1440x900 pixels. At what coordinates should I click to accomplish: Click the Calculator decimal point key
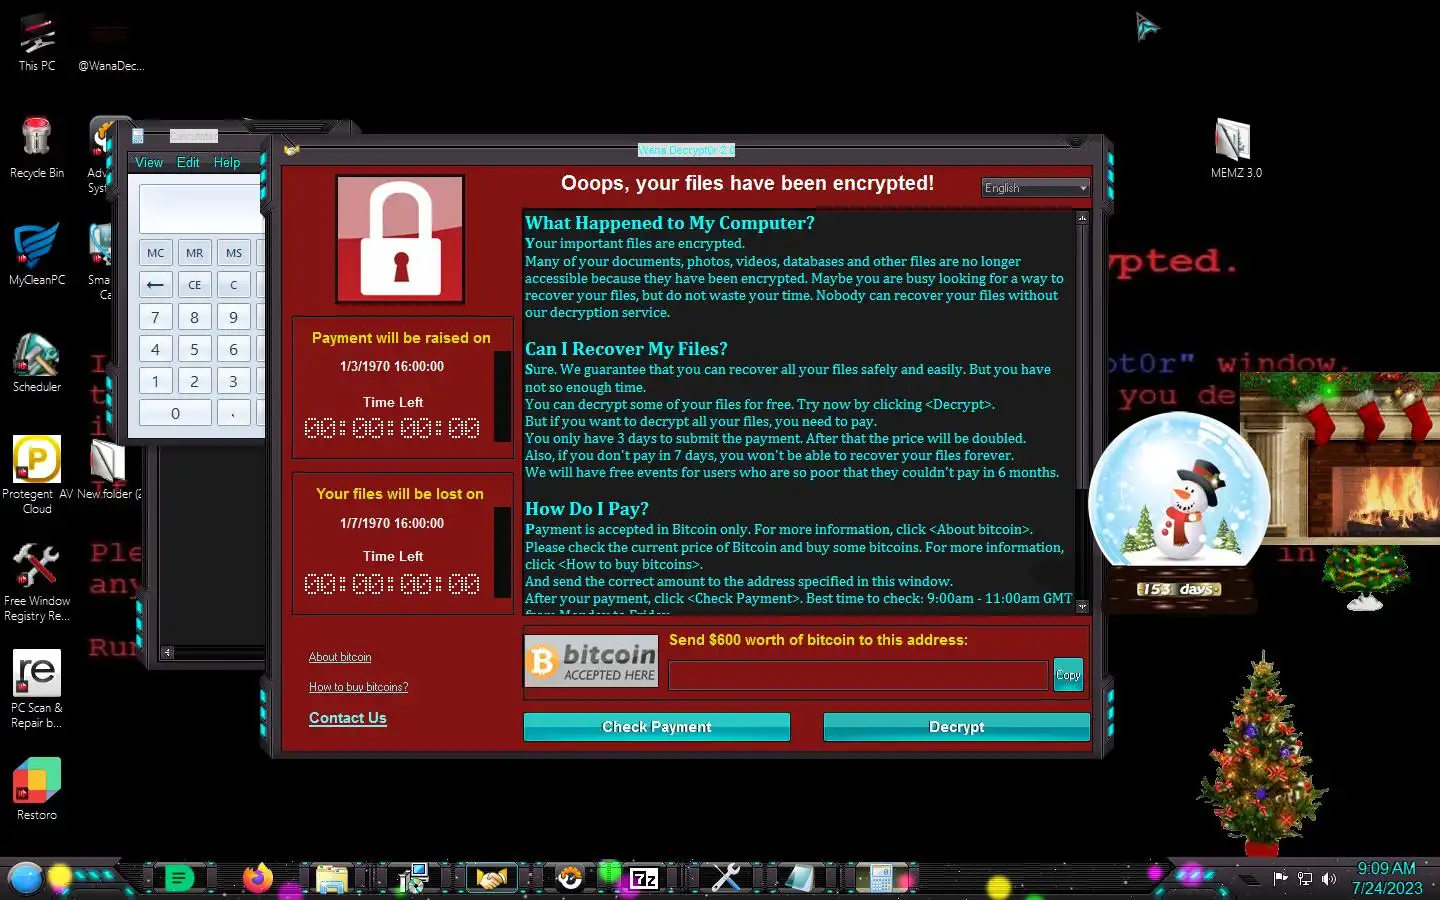click(234, 413)
